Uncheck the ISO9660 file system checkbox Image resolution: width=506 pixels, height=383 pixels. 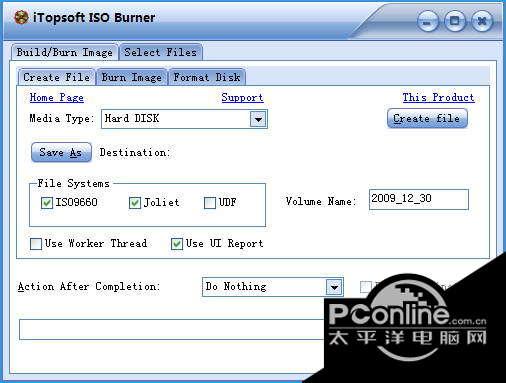point(47,203)
